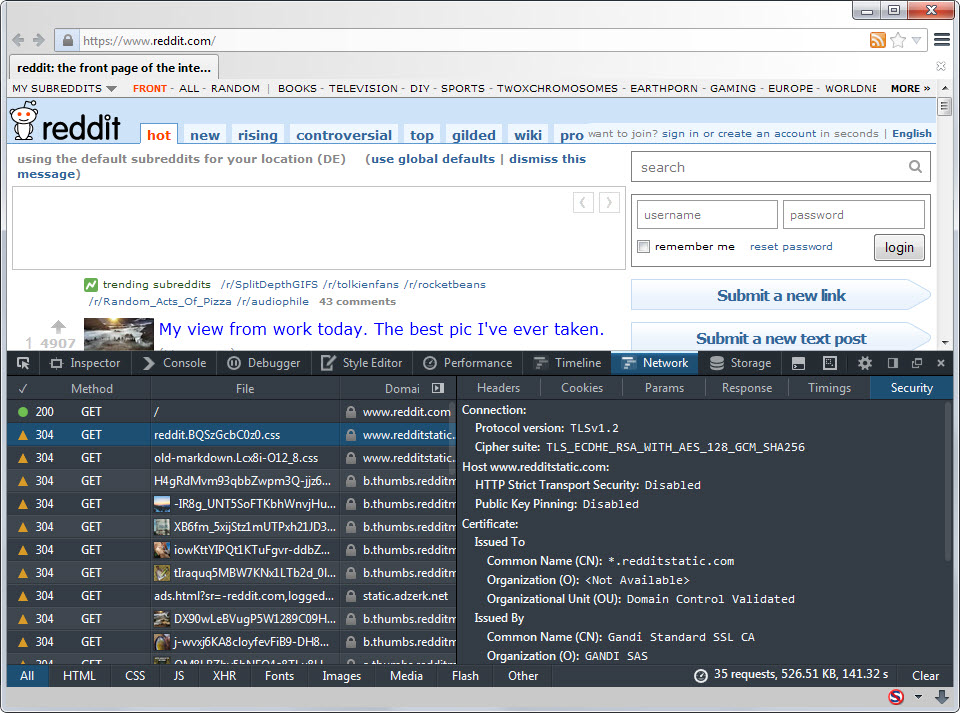Pop devtools out to separate window

pyautogui.click(x=917, y=363)
